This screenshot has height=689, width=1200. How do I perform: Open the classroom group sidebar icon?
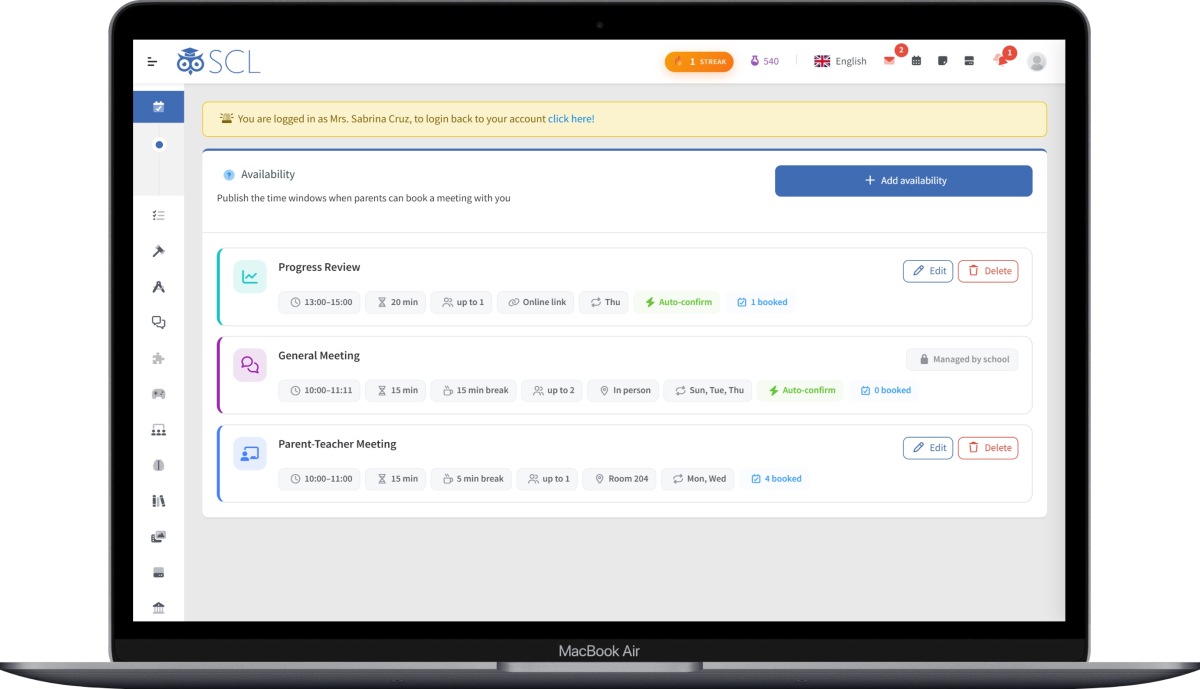(x=158, y=430)
